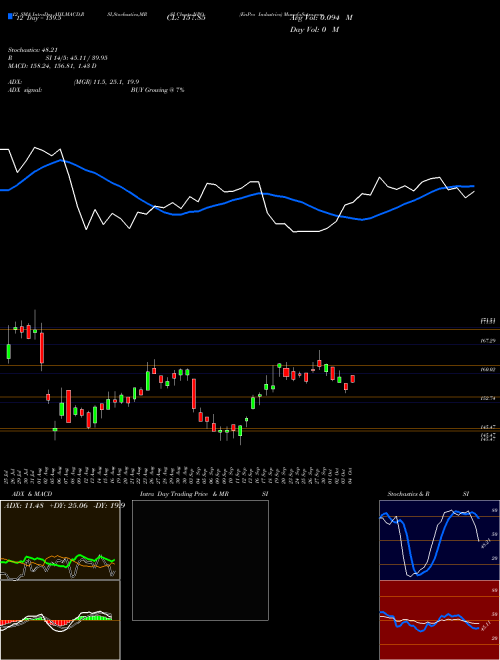Screen dimensions: 500x660
Task: Click the 152.74 price axis label
Action: tap(488, 398)
